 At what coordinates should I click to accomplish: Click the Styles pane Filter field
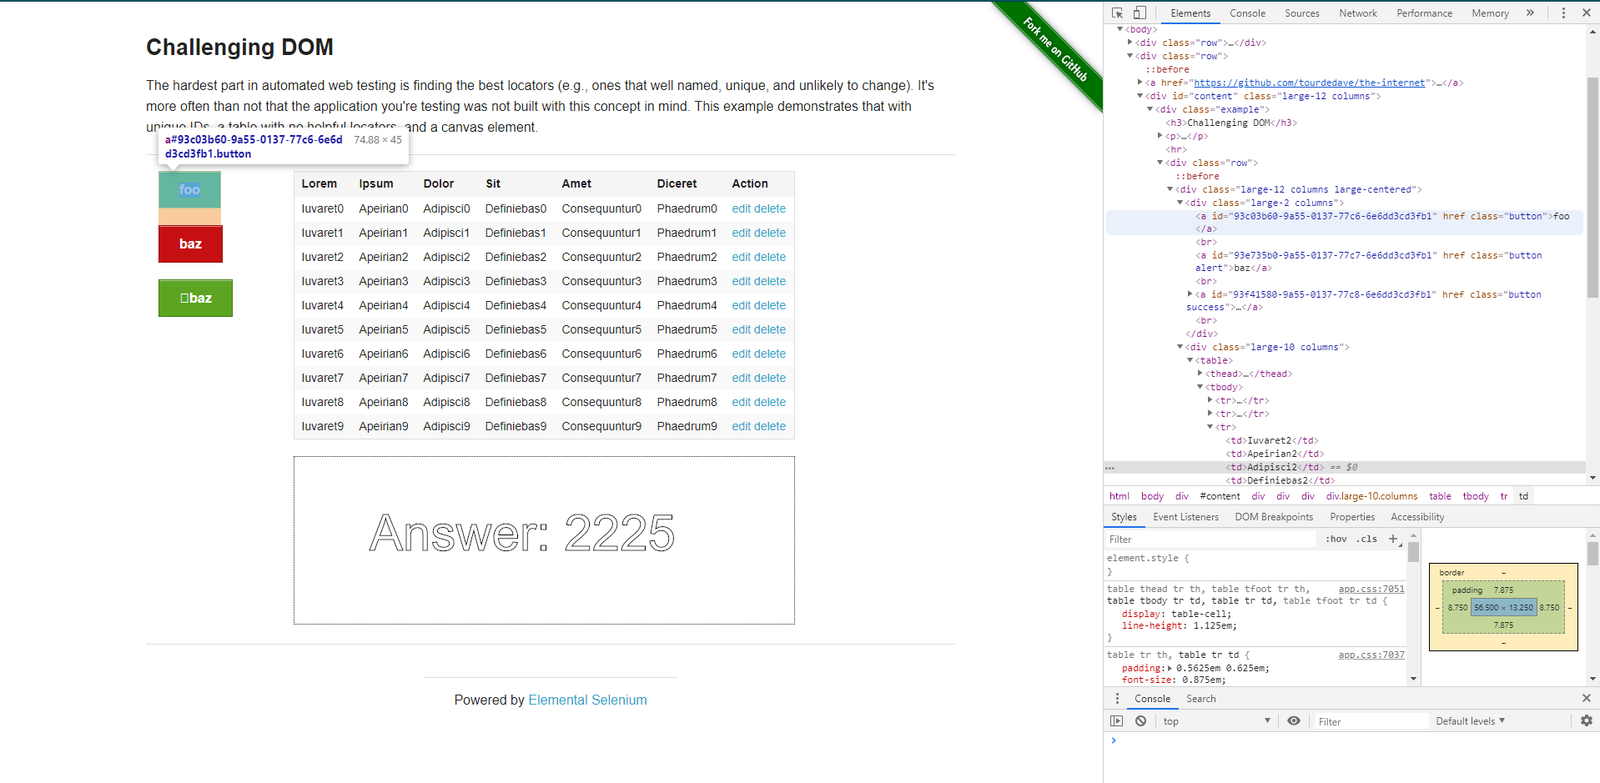(1210, 539)
